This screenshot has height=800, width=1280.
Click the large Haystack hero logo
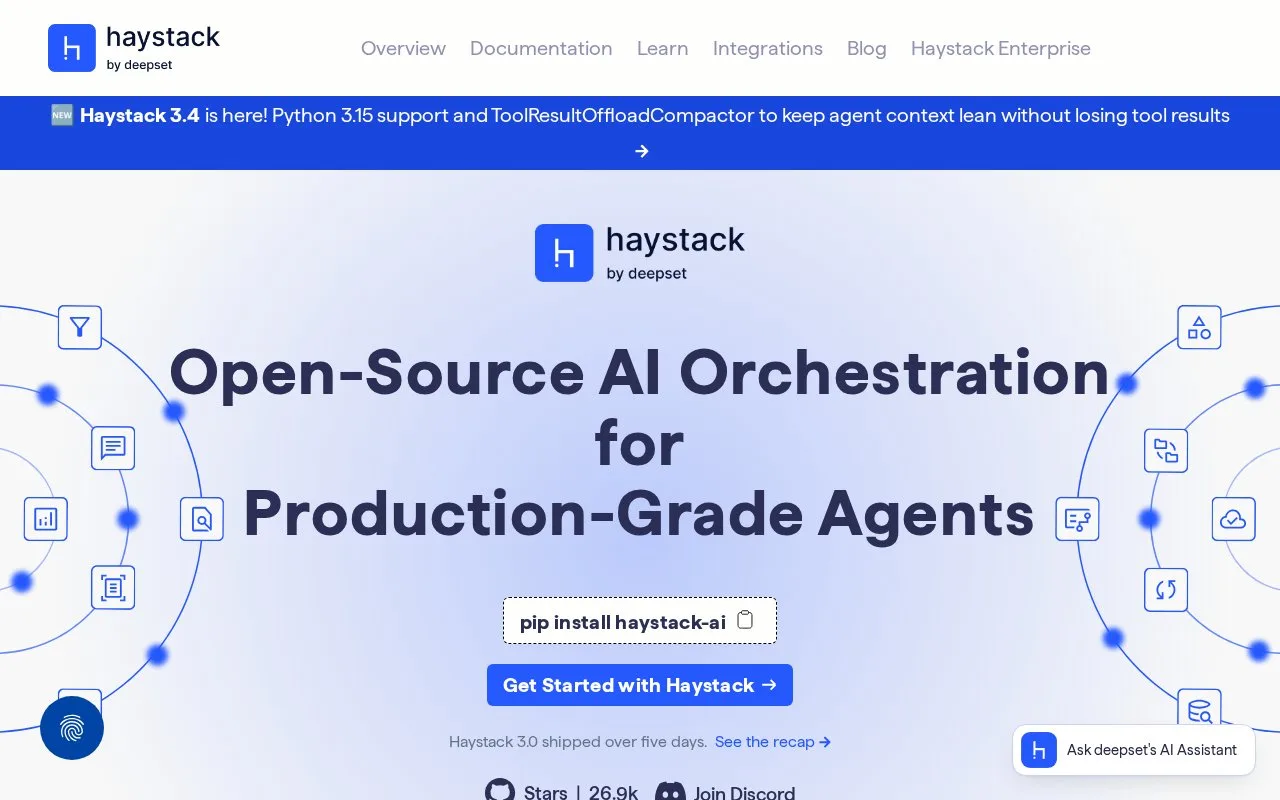(640, 252)
